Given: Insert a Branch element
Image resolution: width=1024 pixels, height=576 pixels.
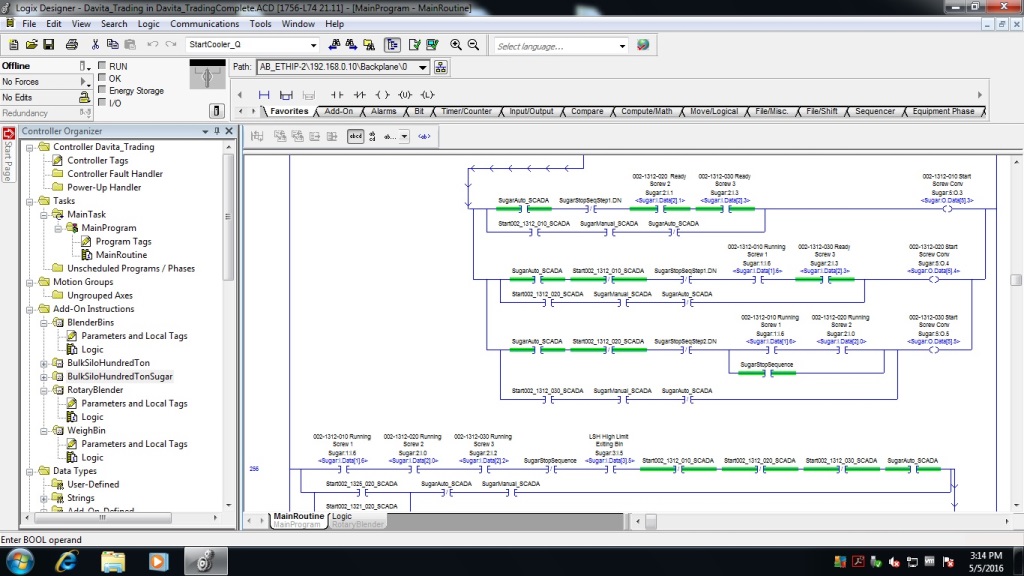Looking at the screenshot, I should 286,95.
